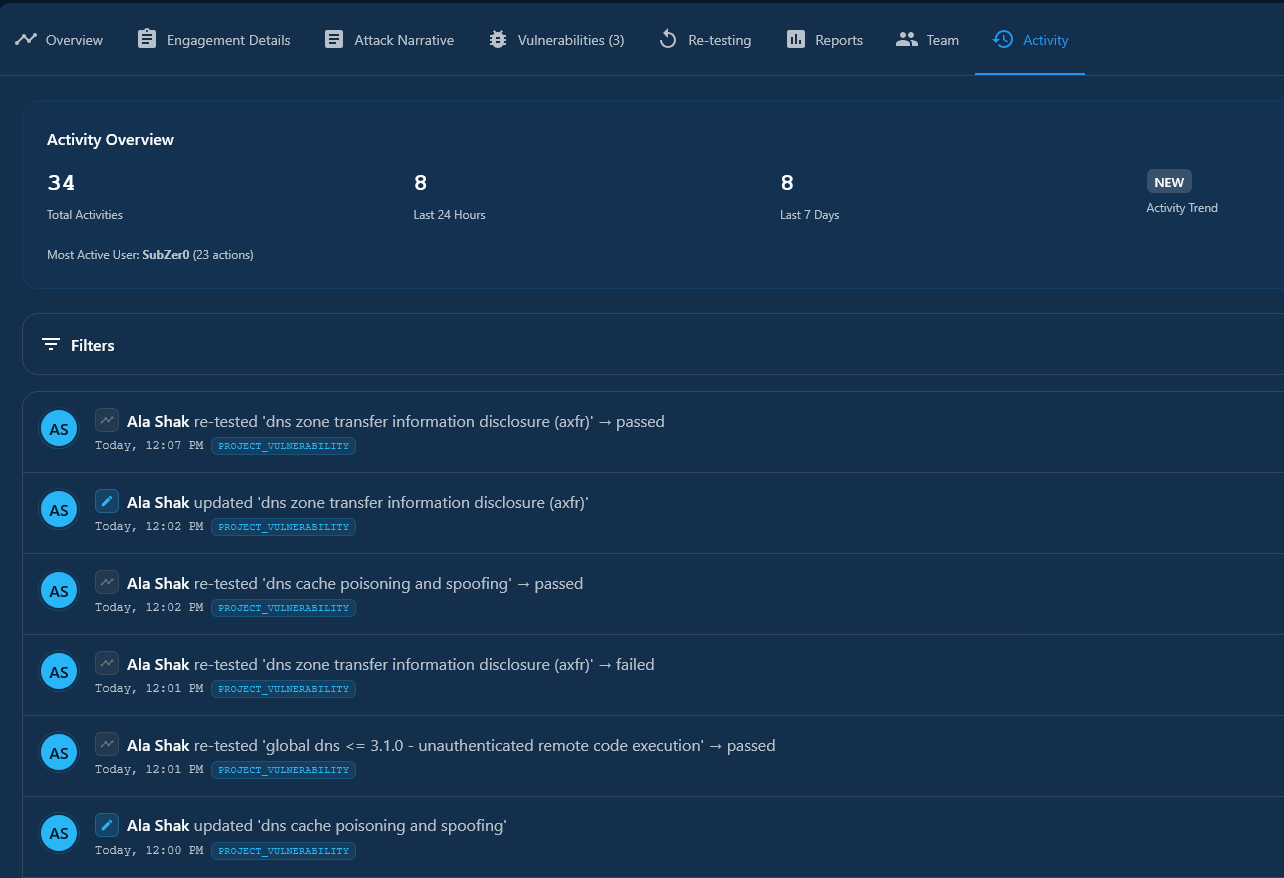Screen dimensions: 1284x878
Task: Click pencil edit icon on updated axfr entry
Action: (x=107, y=501)
